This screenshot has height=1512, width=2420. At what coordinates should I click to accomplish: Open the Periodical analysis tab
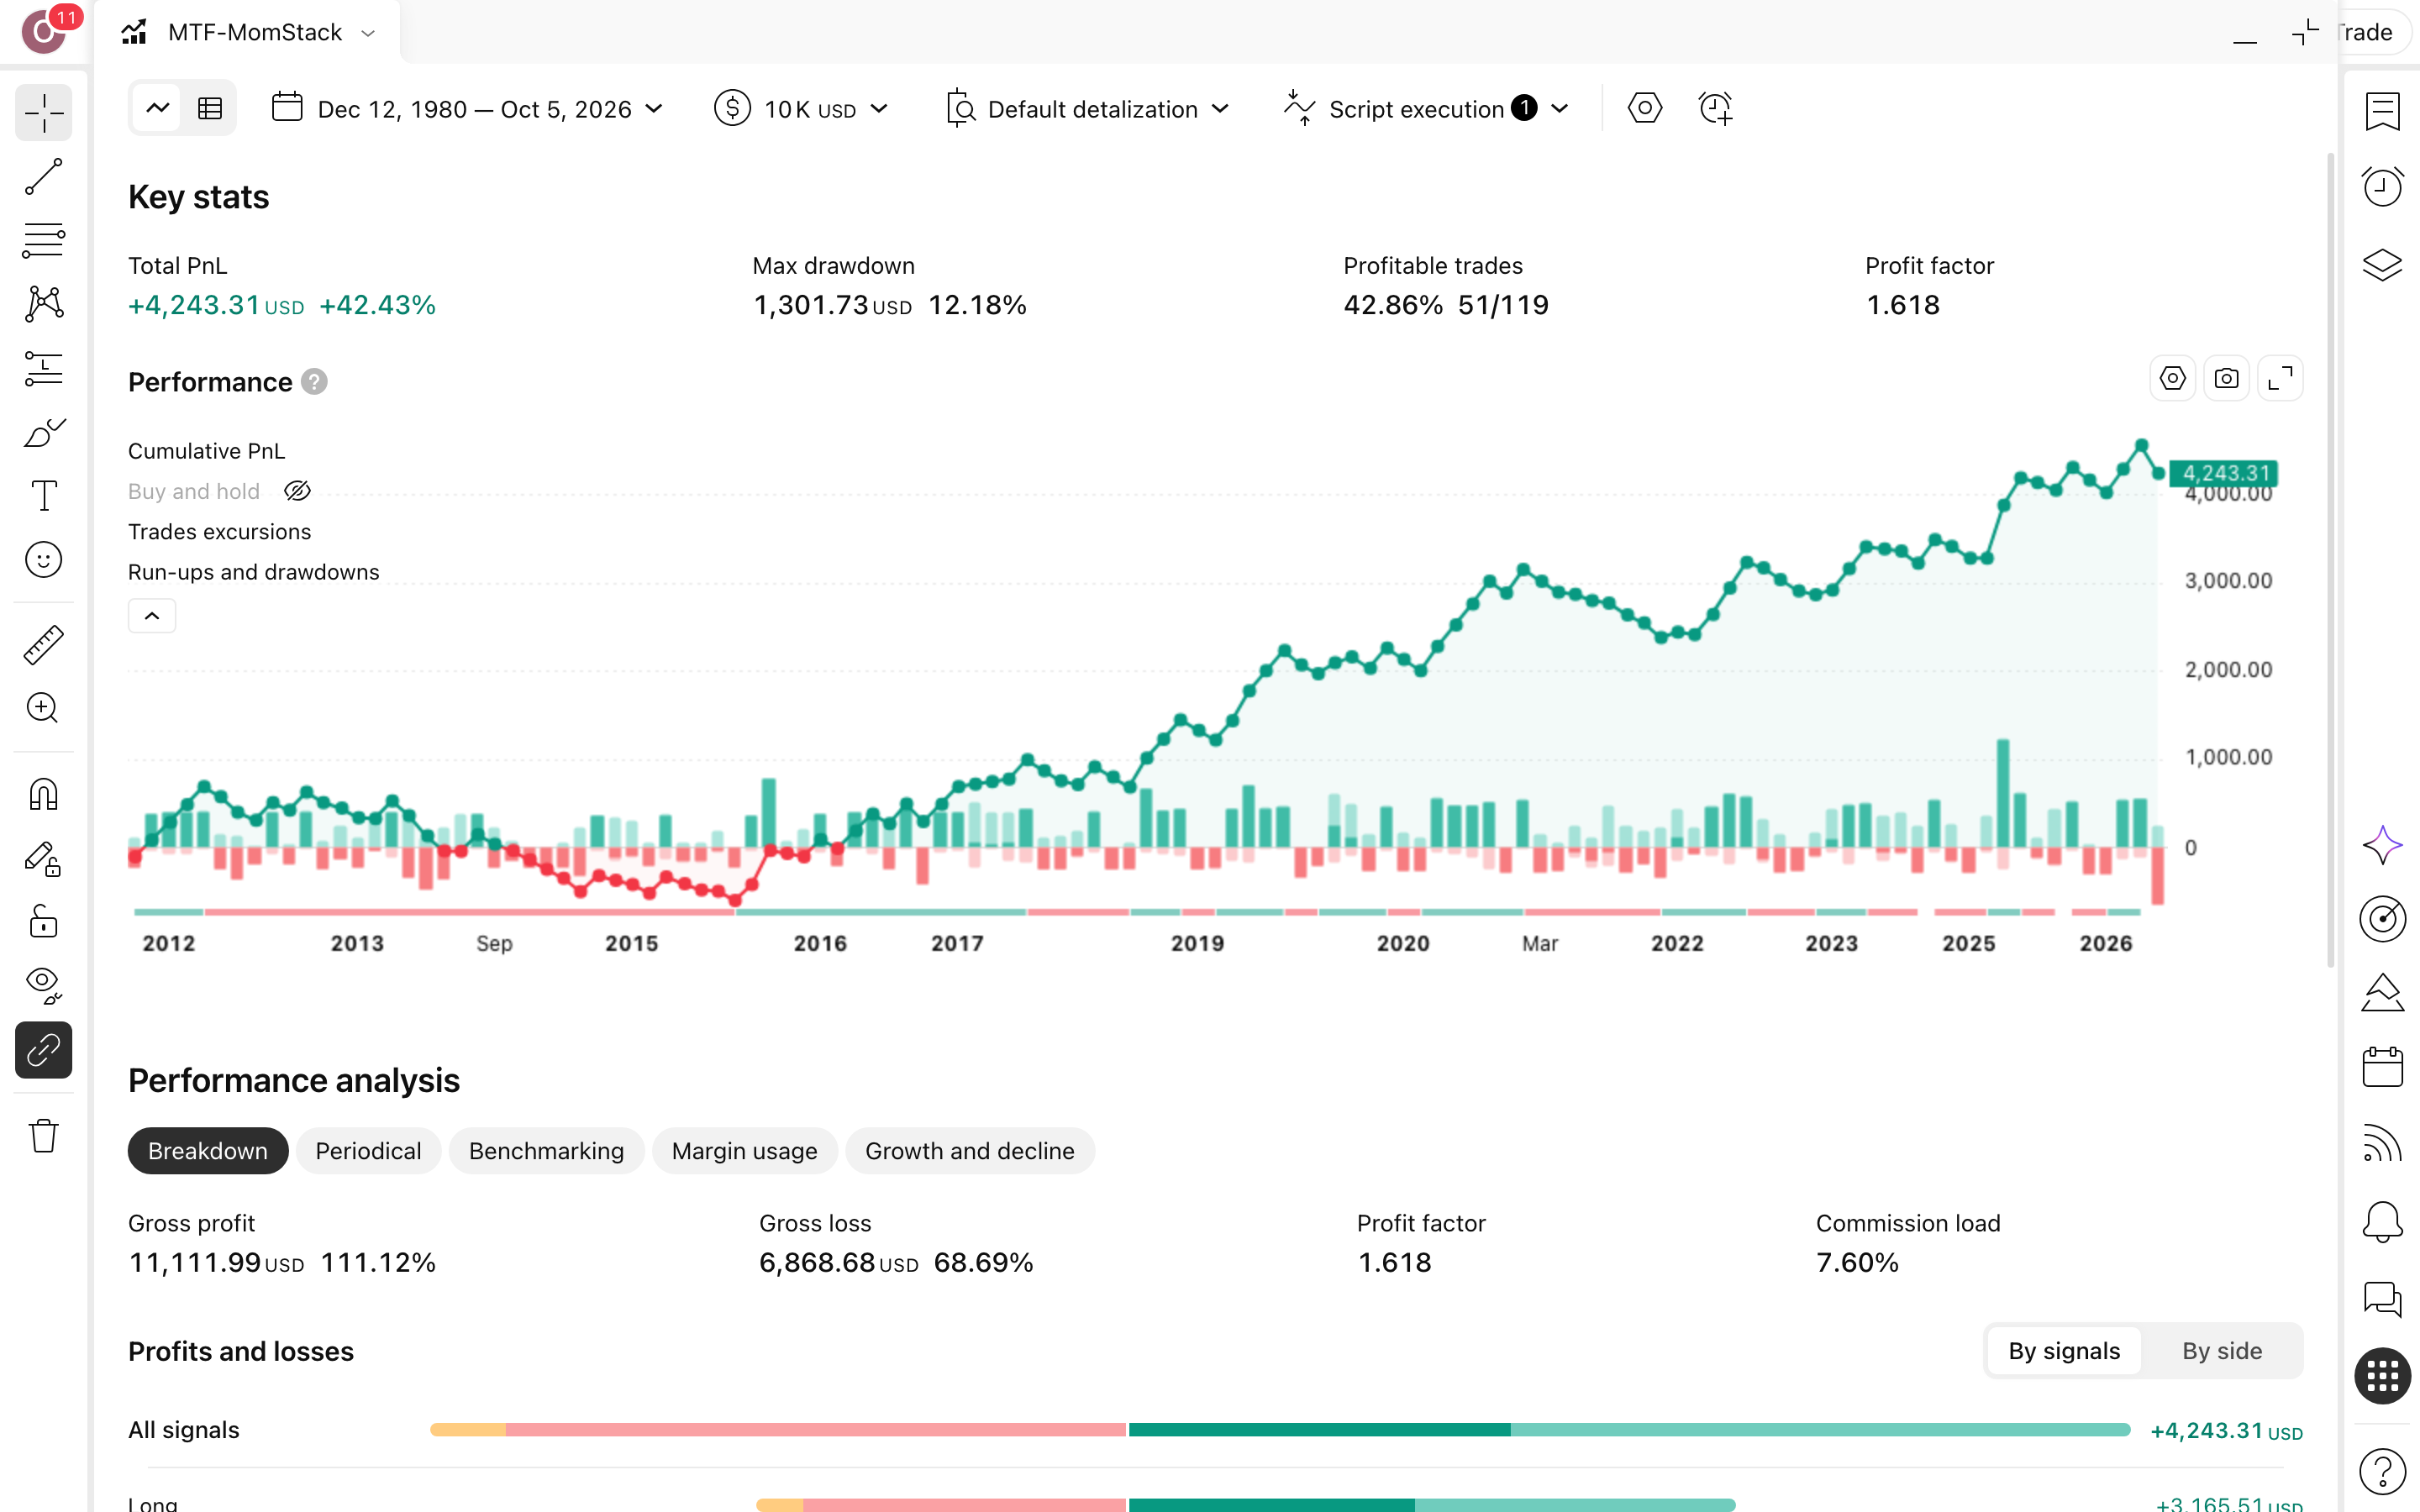pyautogui.click(x=368, y=1151)
